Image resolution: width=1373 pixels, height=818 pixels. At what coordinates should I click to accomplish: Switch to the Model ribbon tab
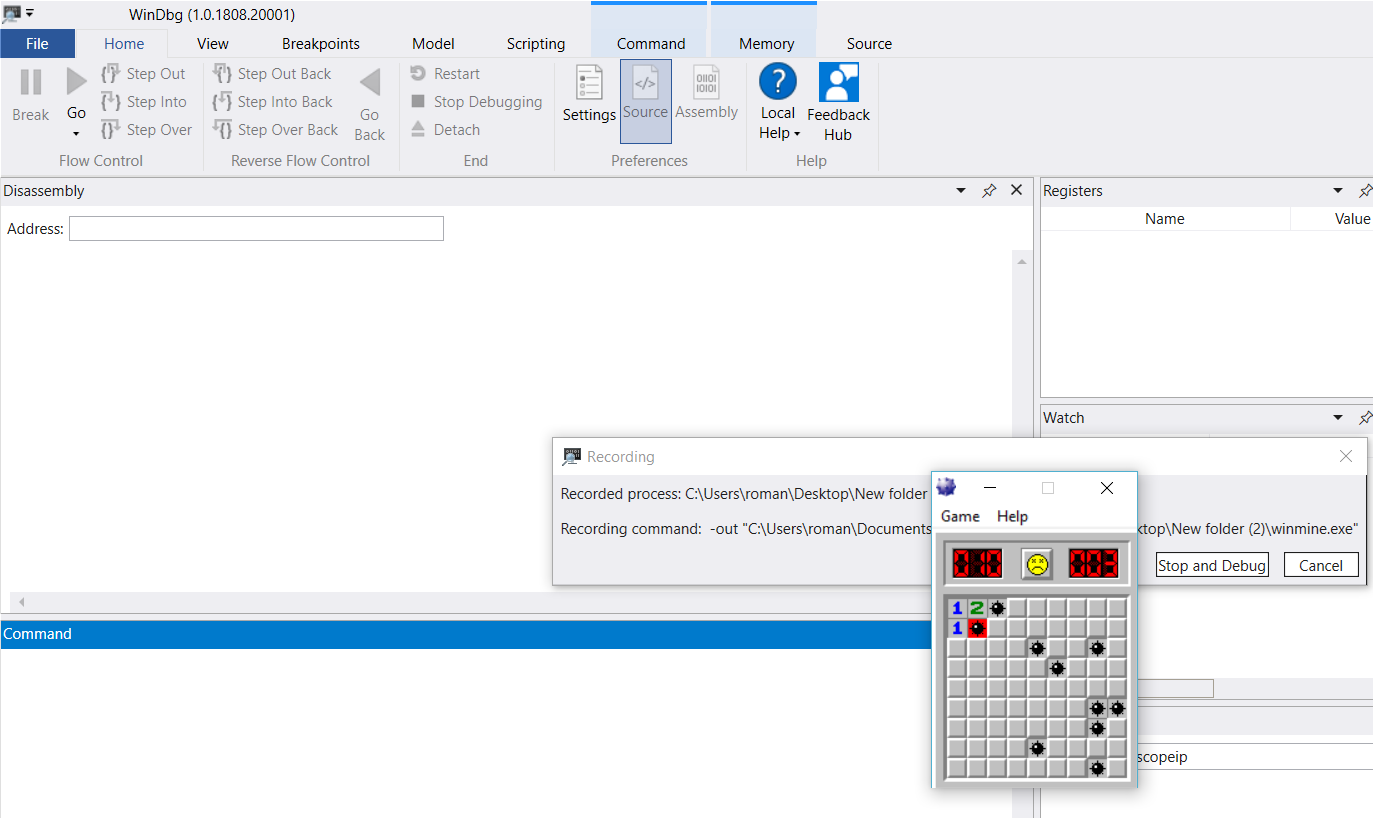click(x=433, y=44)
